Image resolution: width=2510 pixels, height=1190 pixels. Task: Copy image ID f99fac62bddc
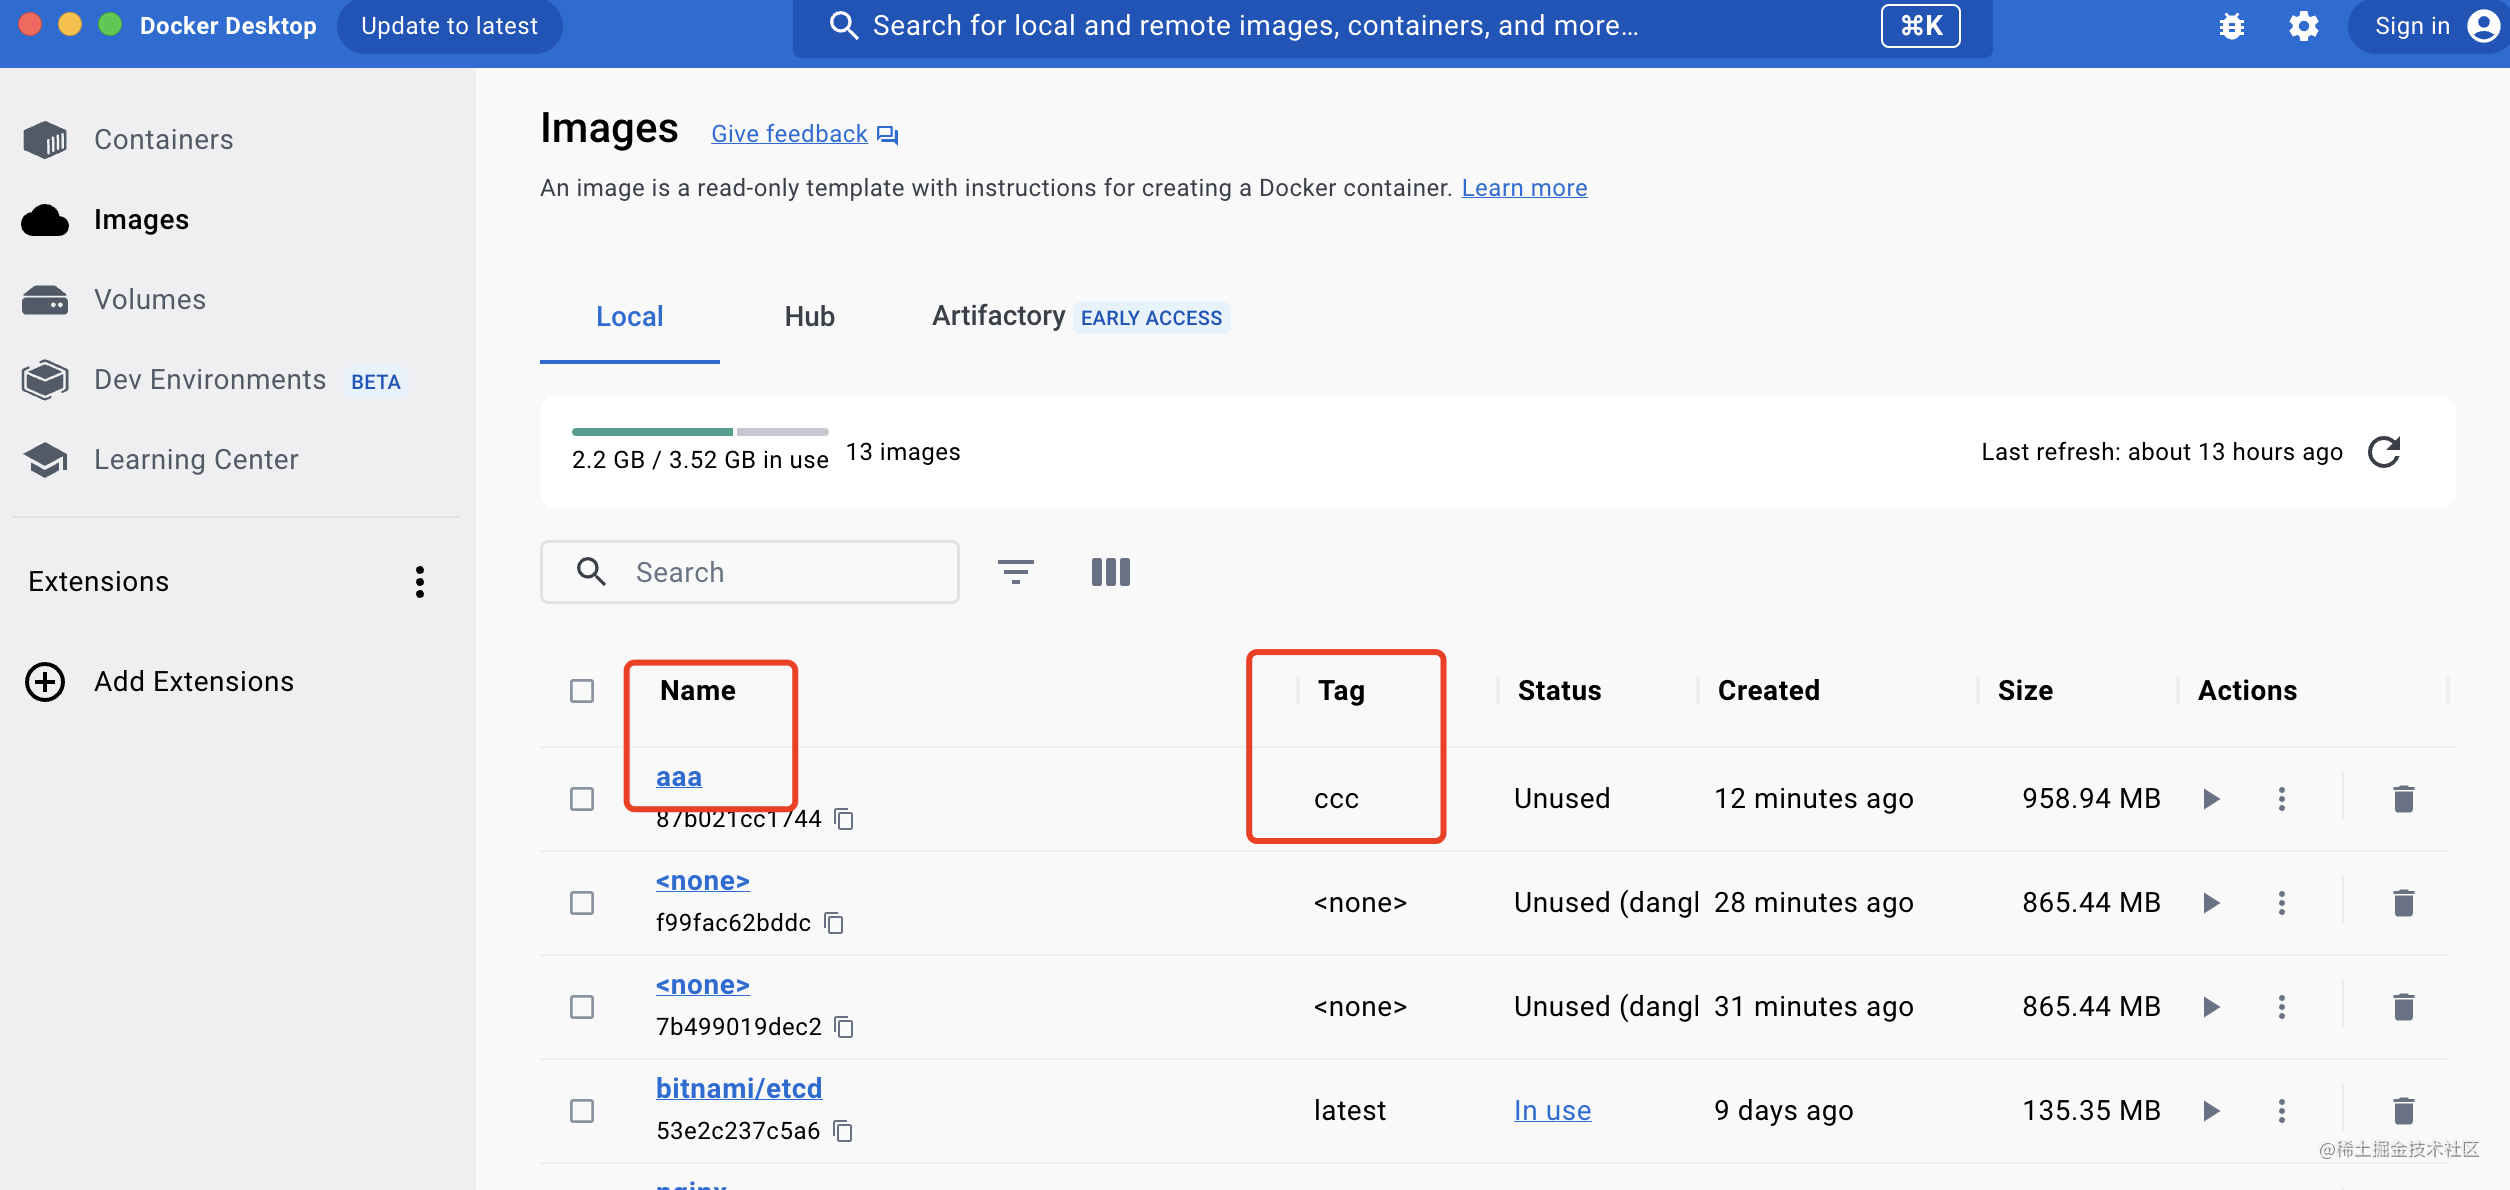coord(834,923)
